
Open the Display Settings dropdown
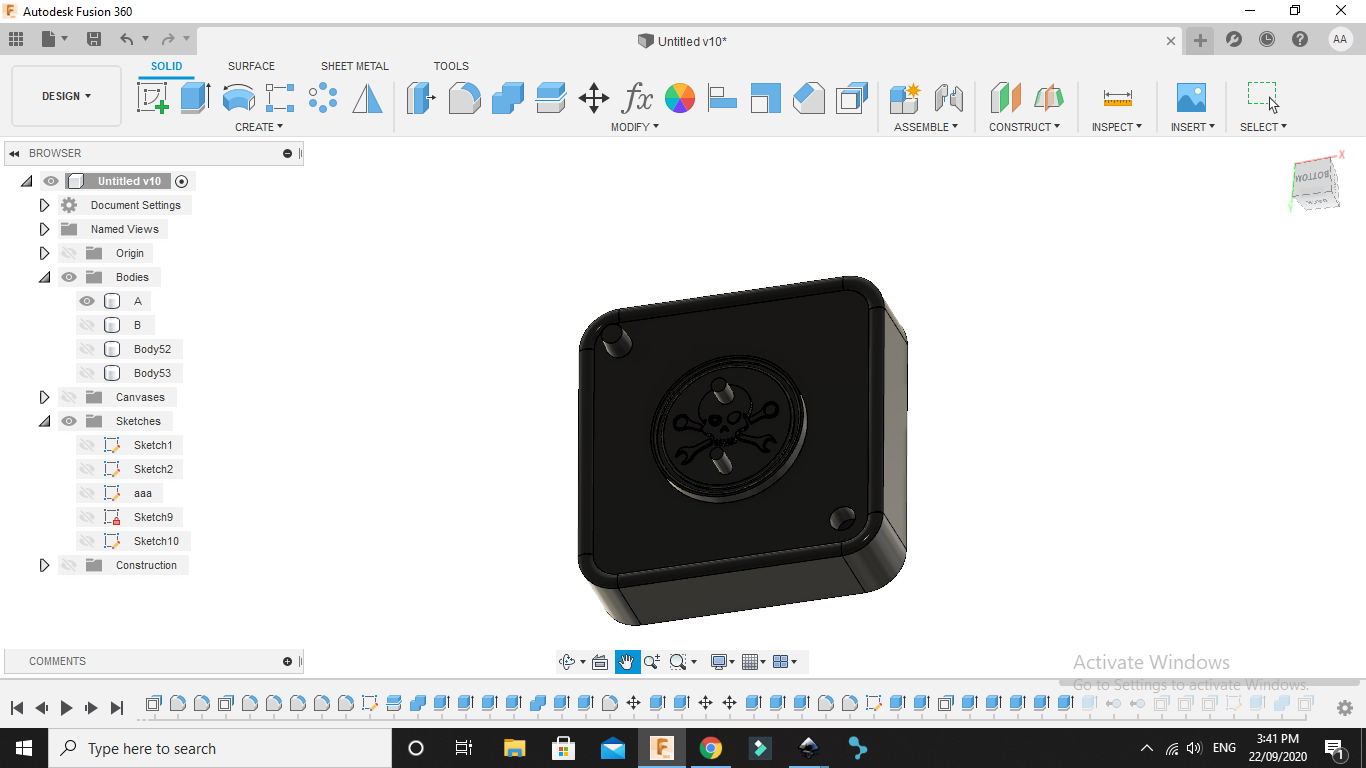click(722, 662)
